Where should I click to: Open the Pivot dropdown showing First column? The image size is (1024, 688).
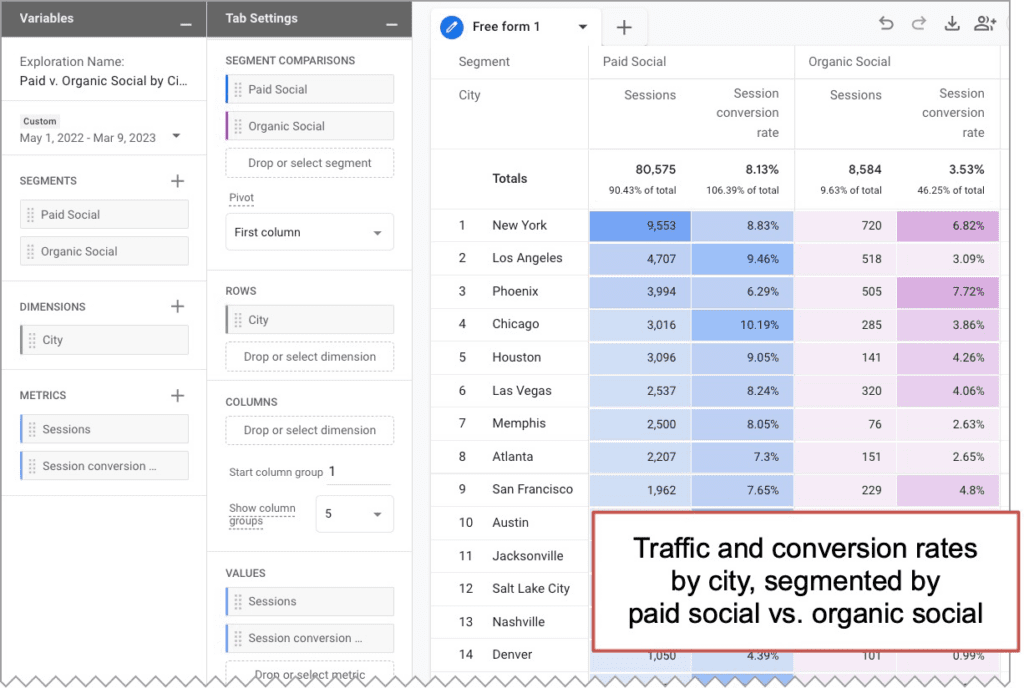309,232
